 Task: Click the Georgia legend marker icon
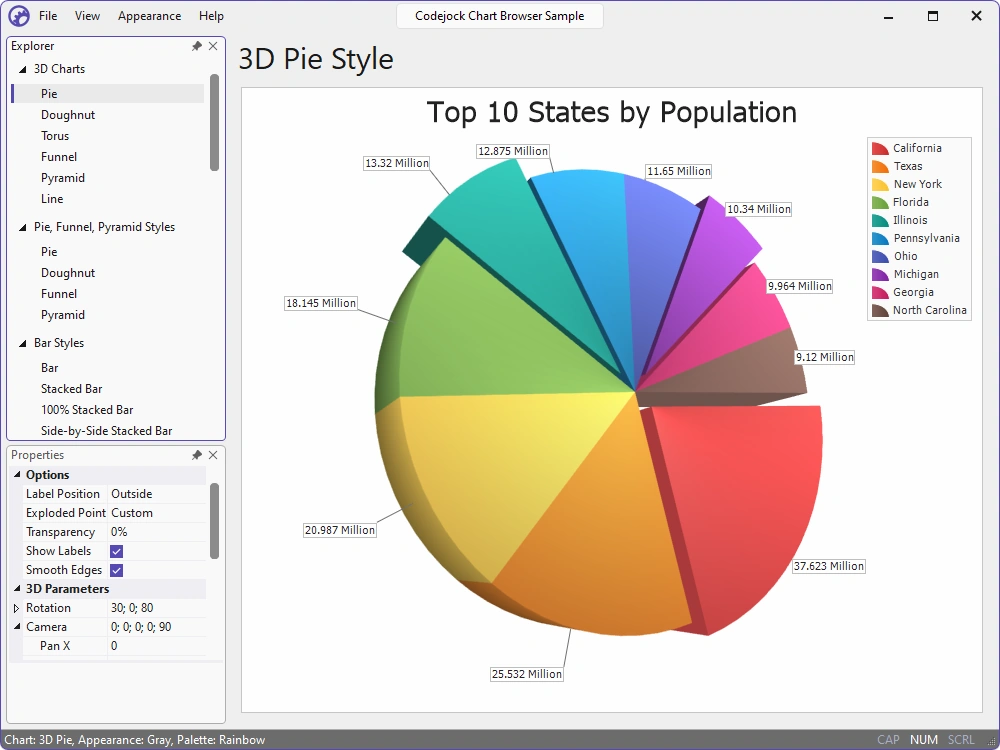[880, 292]
